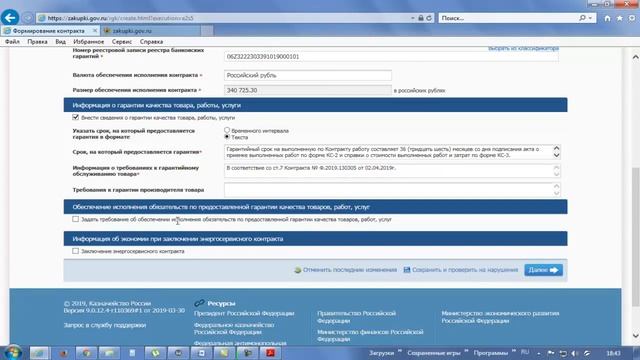Viewport: 640px width, 360px height.
Task: Go back with the browser Back arrow
Action: click(10, 18)
